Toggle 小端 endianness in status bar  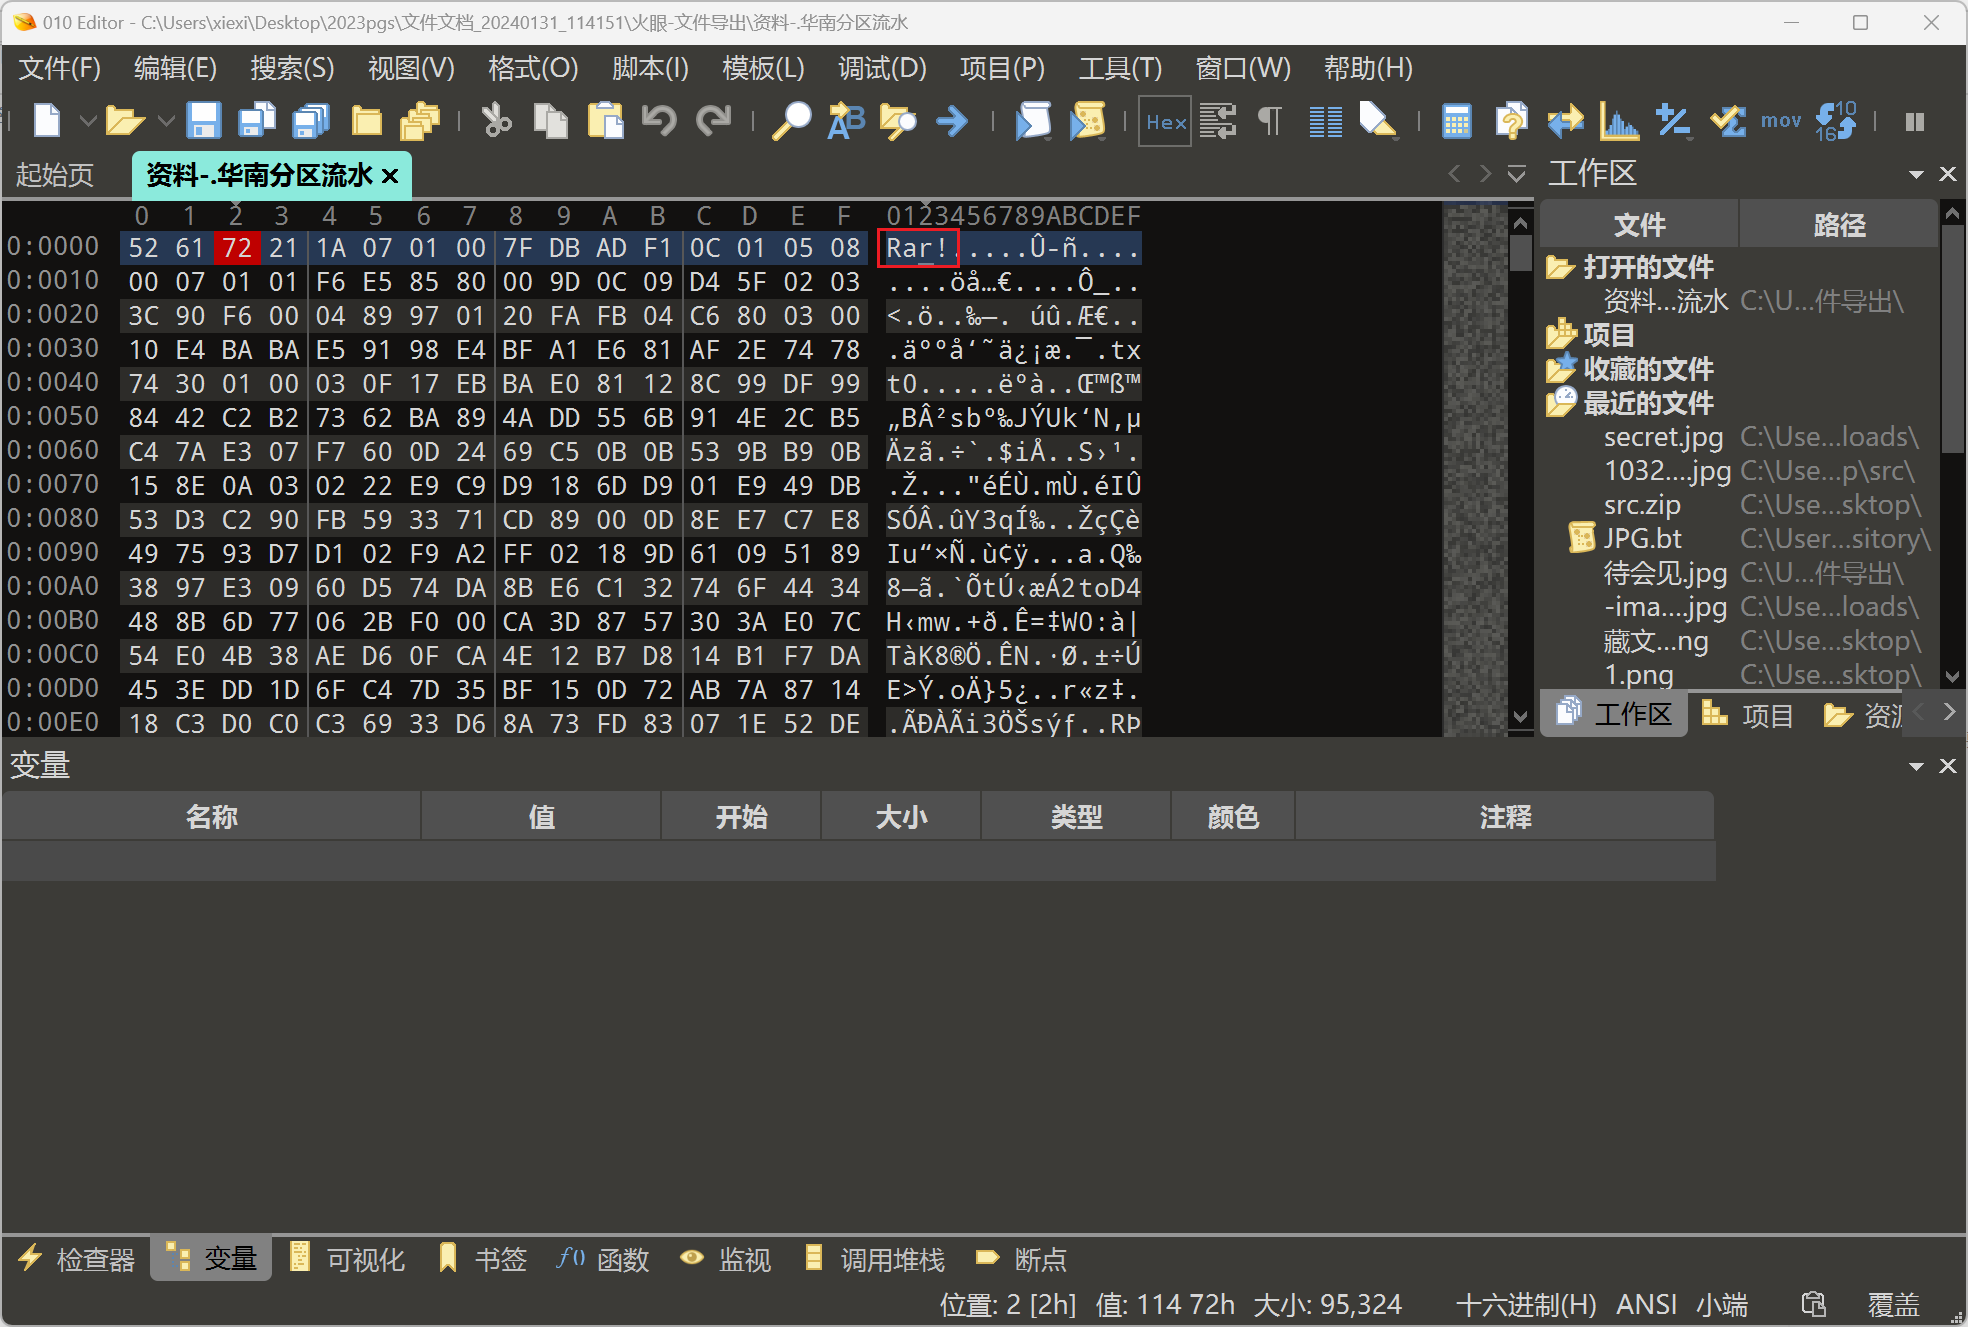coord(1722,1304)
